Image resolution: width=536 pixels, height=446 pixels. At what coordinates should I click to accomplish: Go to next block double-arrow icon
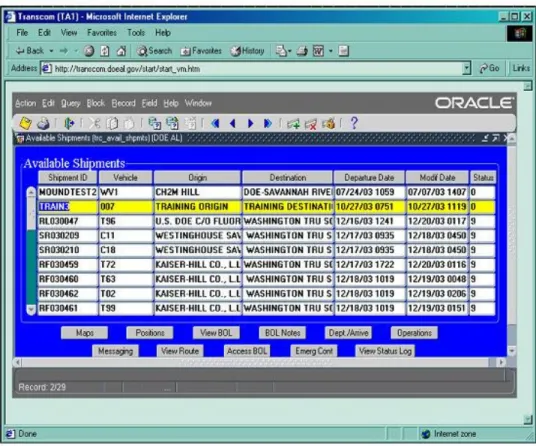tap(268, 123)
